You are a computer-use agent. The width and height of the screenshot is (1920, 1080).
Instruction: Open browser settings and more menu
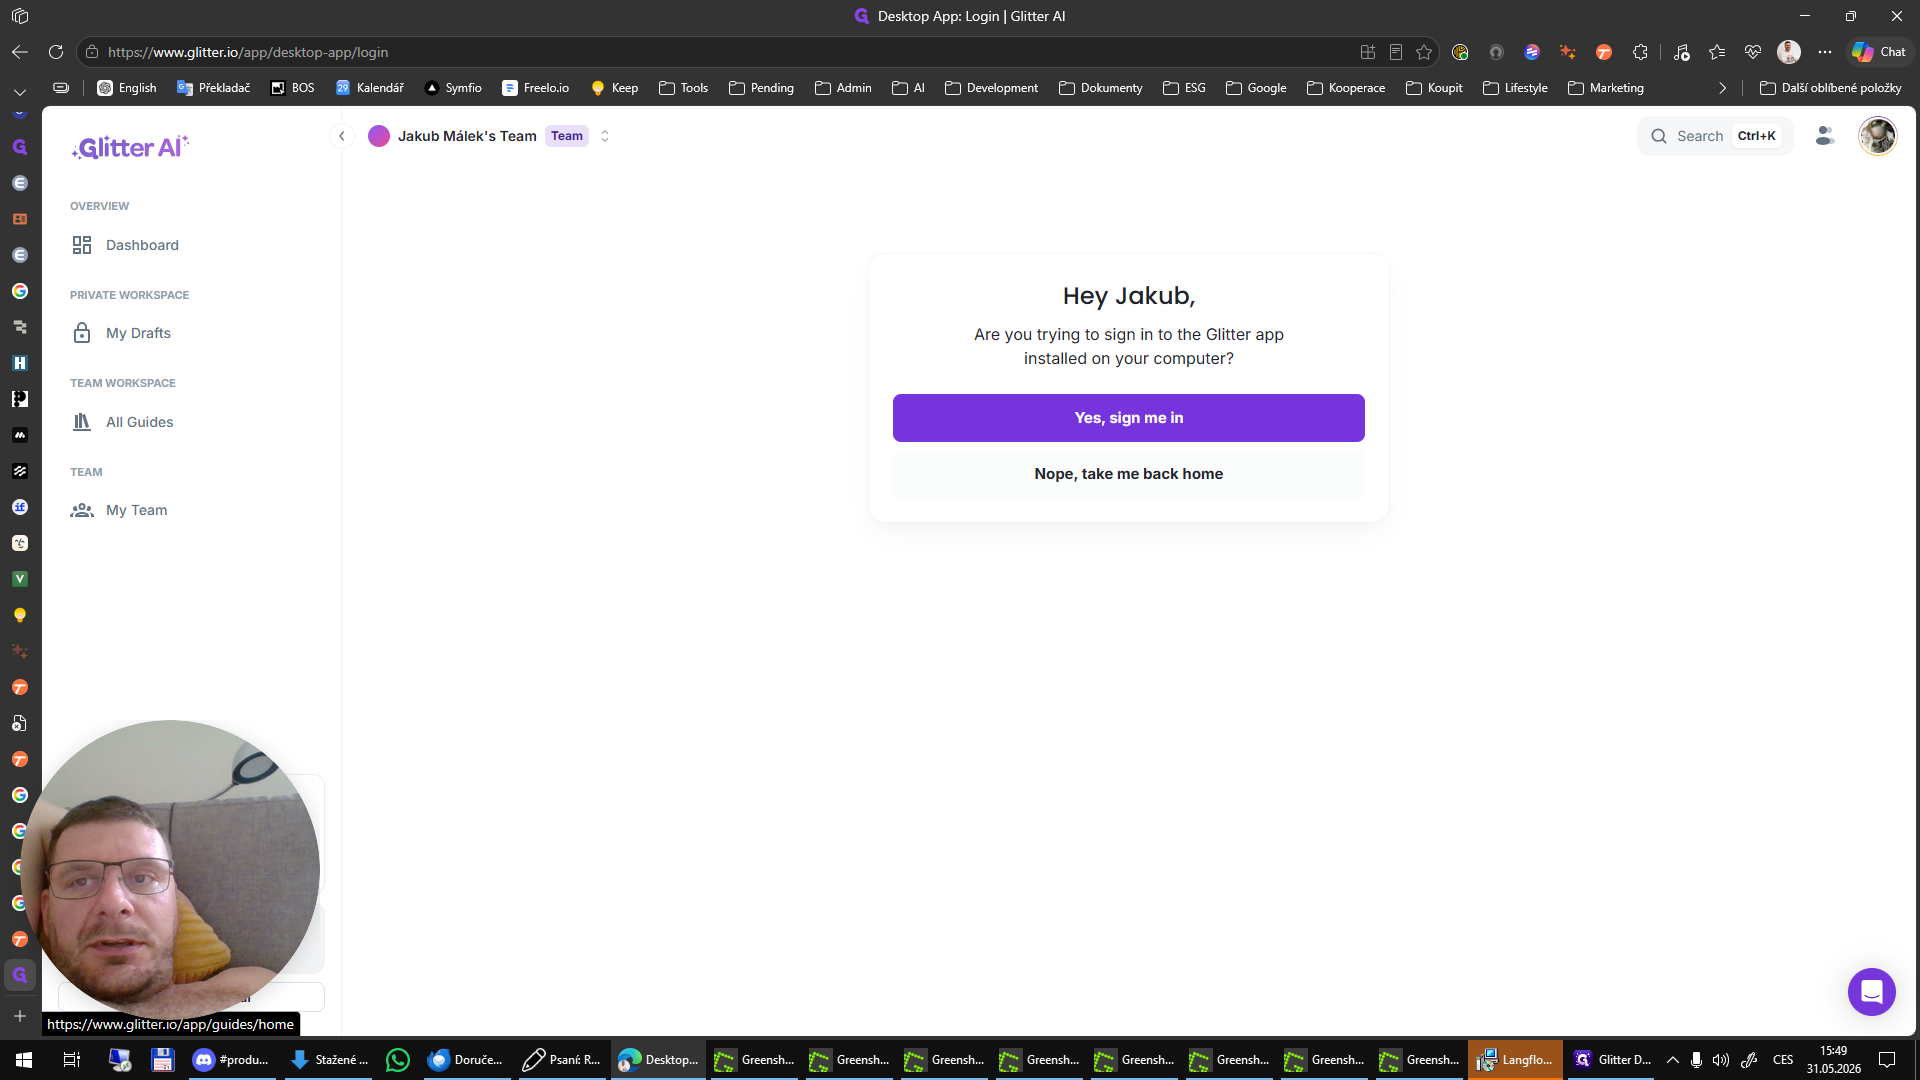pyautogui.click(x=1825, y=52)
